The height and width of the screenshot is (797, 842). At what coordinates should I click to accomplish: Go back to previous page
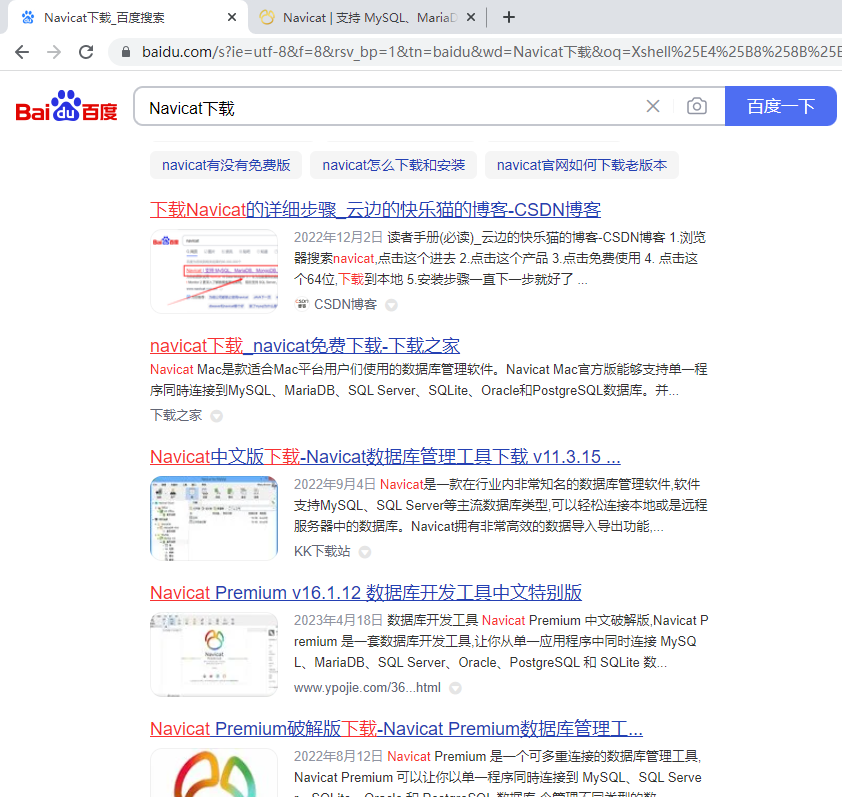point(21,52)
